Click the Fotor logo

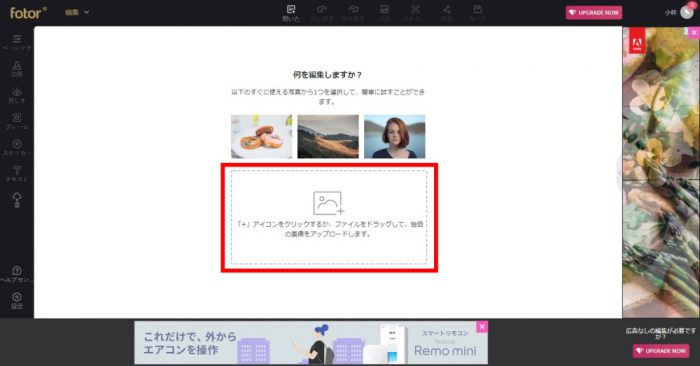[x=28, y=12]
